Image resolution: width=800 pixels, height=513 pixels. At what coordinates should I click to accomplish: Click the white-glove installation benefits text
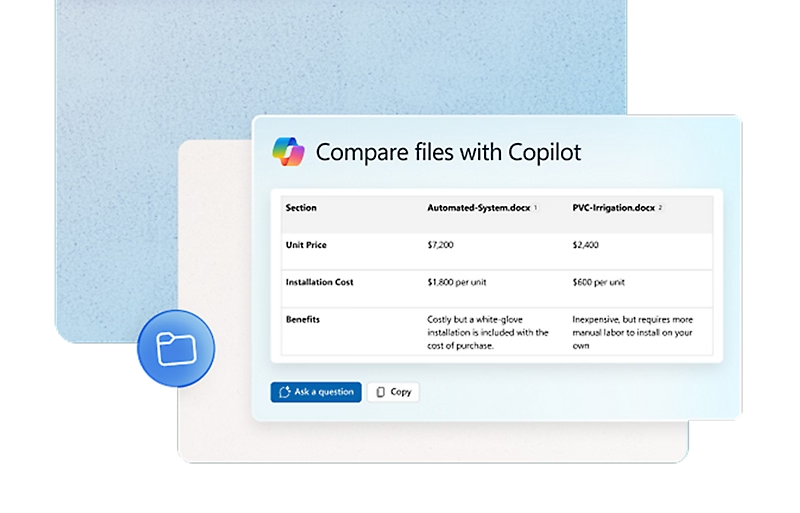coord(488,332)
